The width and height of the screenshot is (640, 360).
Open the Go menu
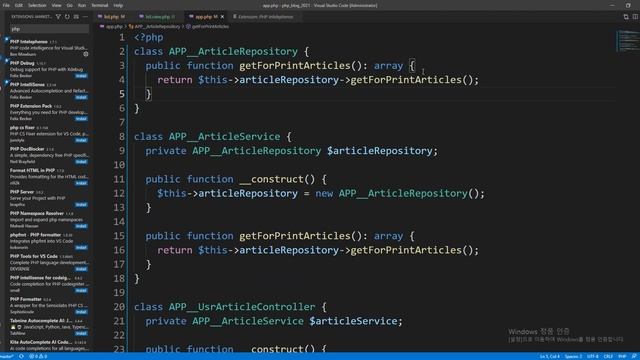coord(69,5)
